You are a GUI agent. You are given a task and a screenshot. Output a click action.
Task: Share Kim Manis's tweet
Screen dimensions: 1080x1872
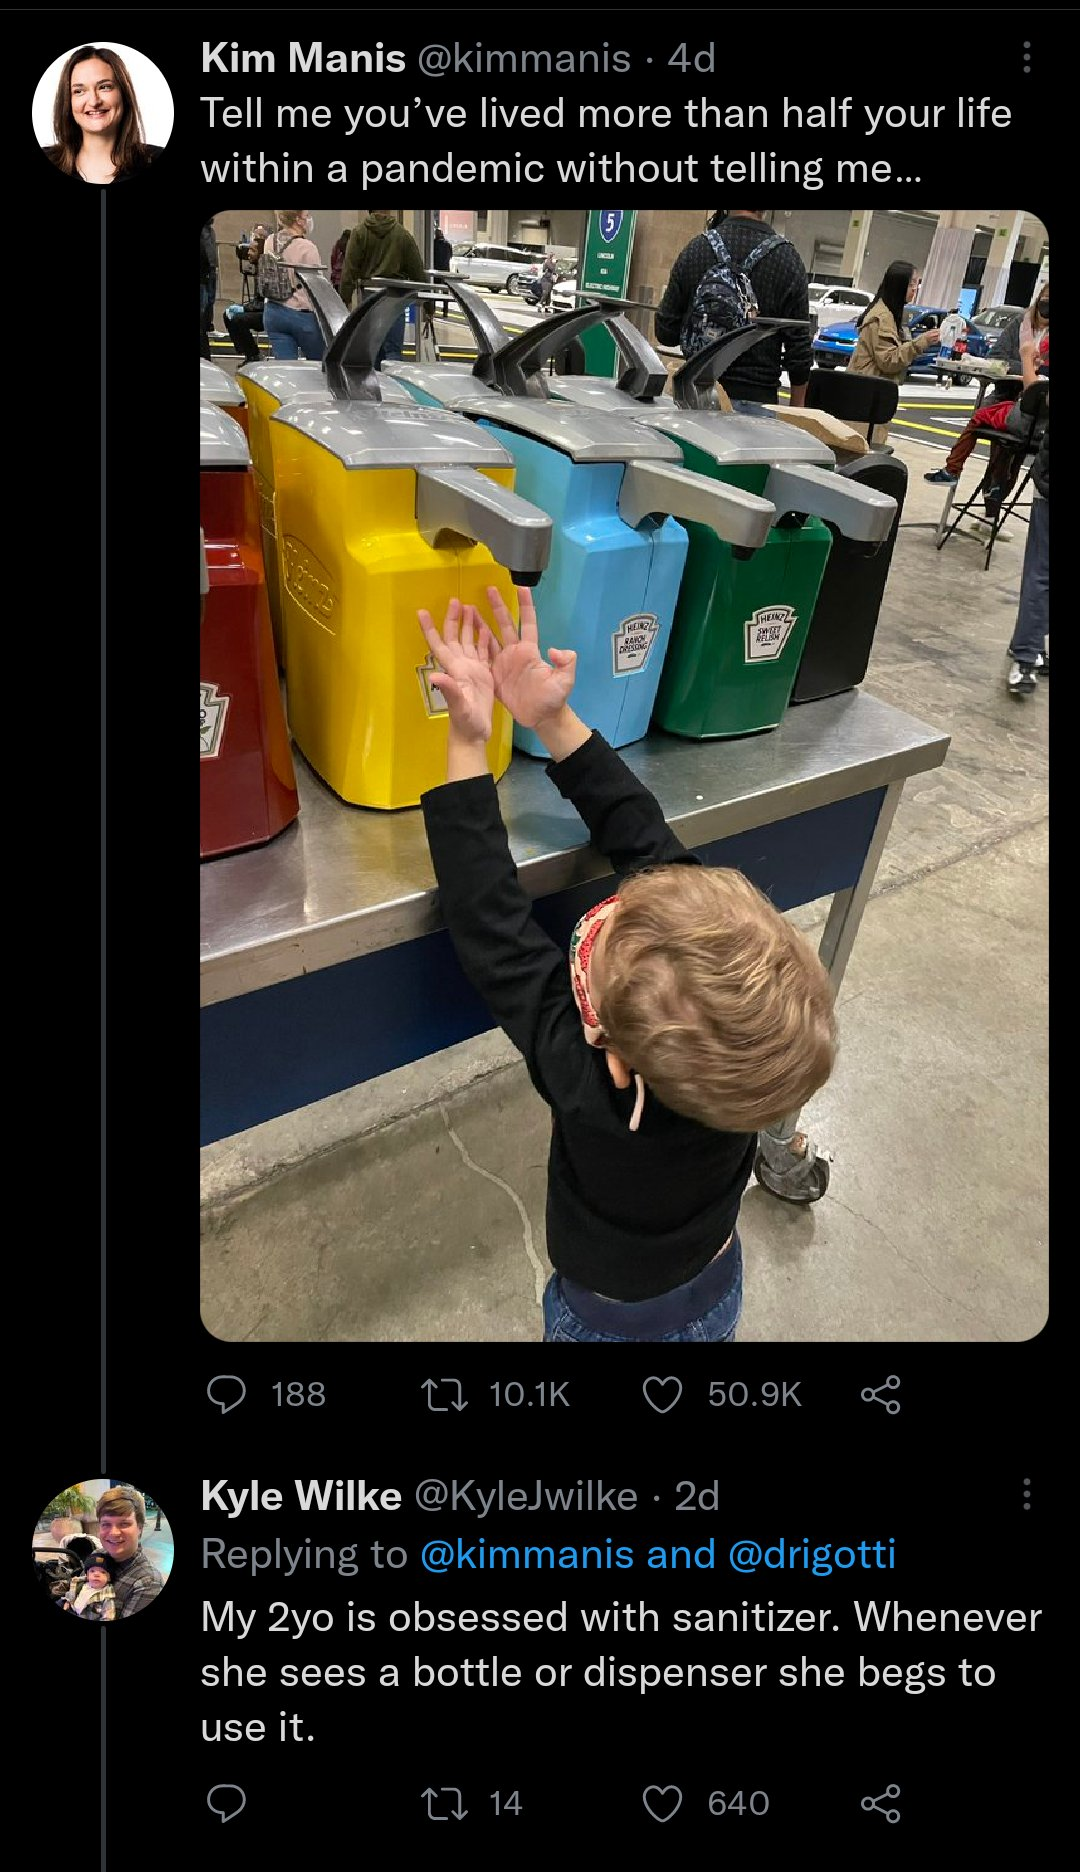880,1394
